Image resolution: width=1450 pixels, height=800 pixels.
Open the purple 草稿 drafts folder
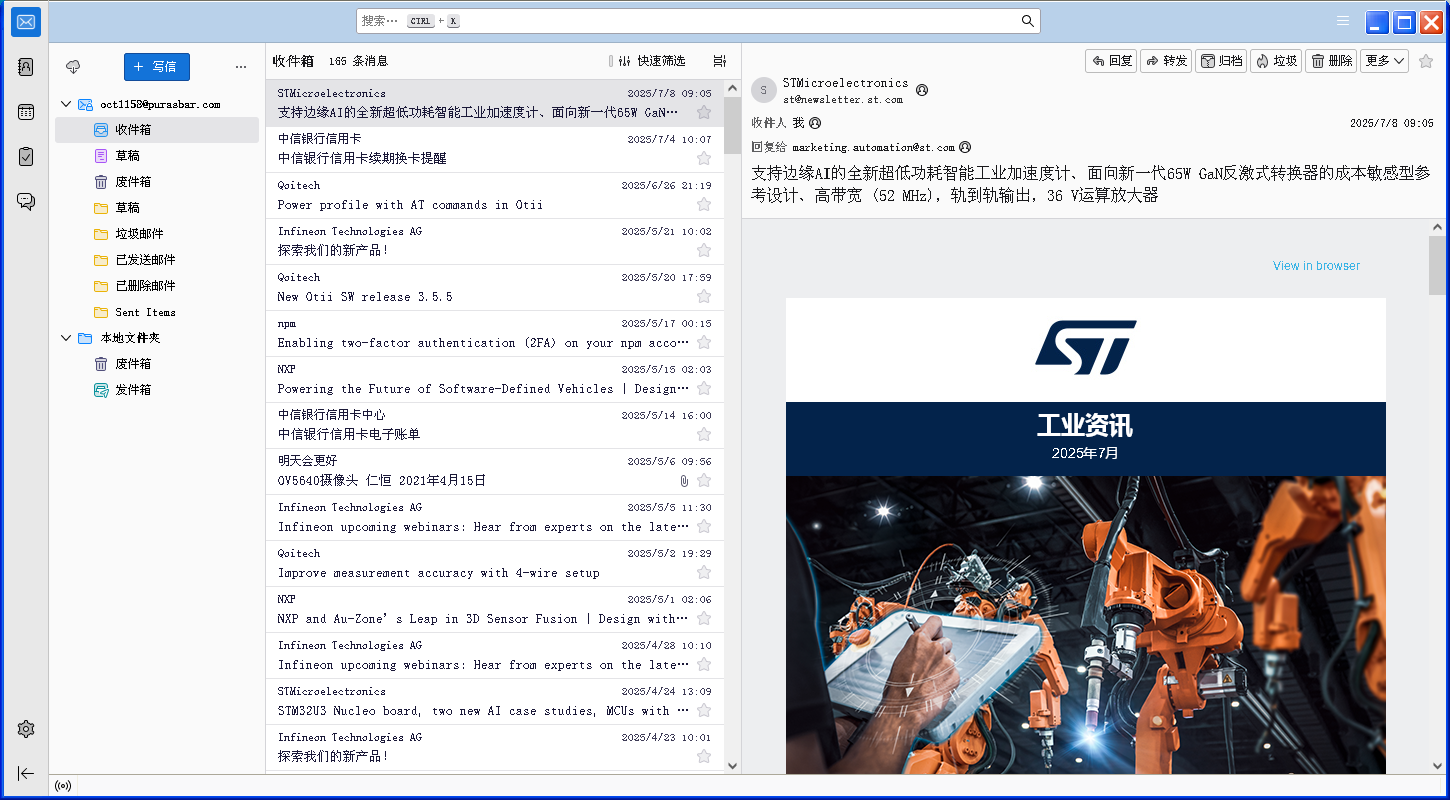pos(157,156)
